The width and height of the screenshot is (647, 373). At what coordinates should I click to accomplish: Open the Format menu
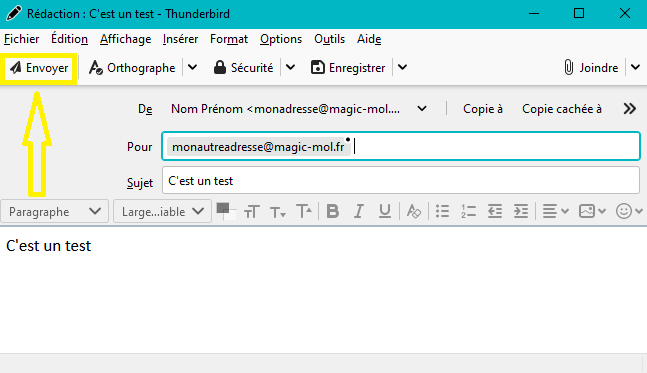[229, 39]
